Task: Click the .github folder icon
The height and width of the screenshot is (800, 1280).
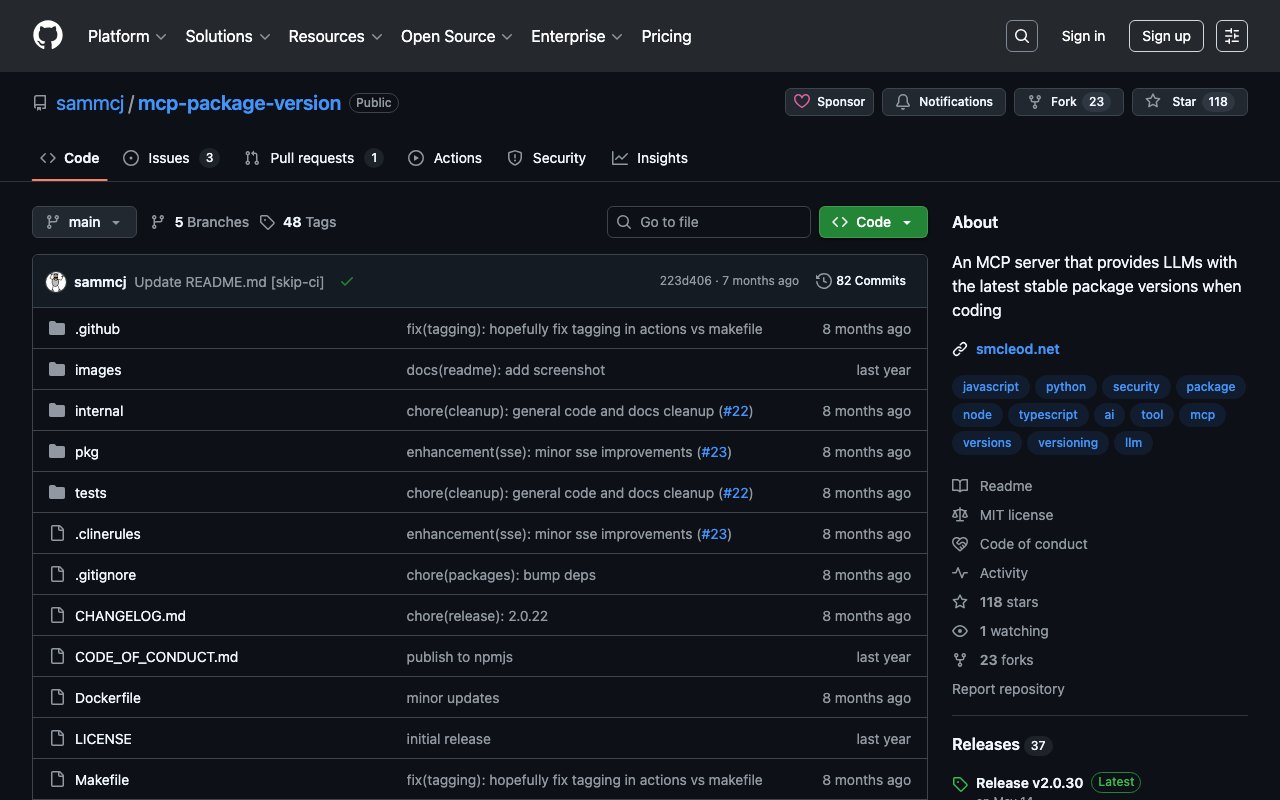Action: (57, 329)
